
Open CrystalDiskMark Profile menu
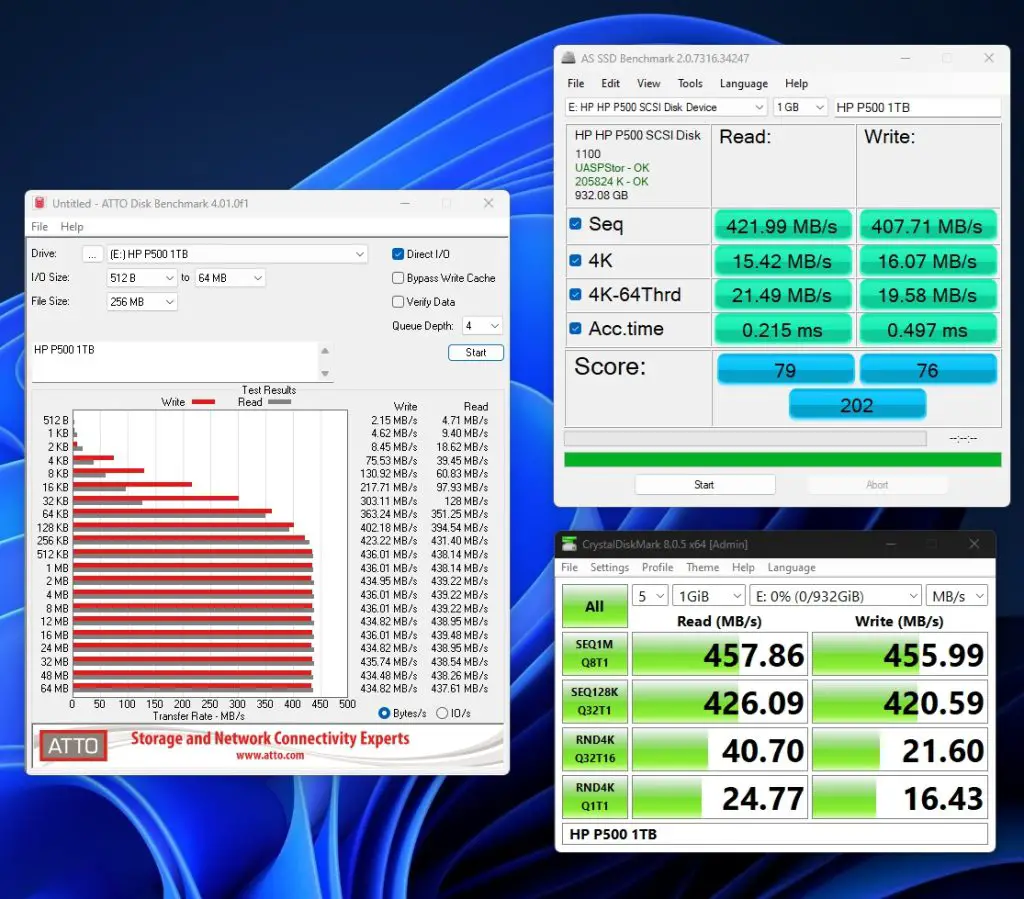657,567
